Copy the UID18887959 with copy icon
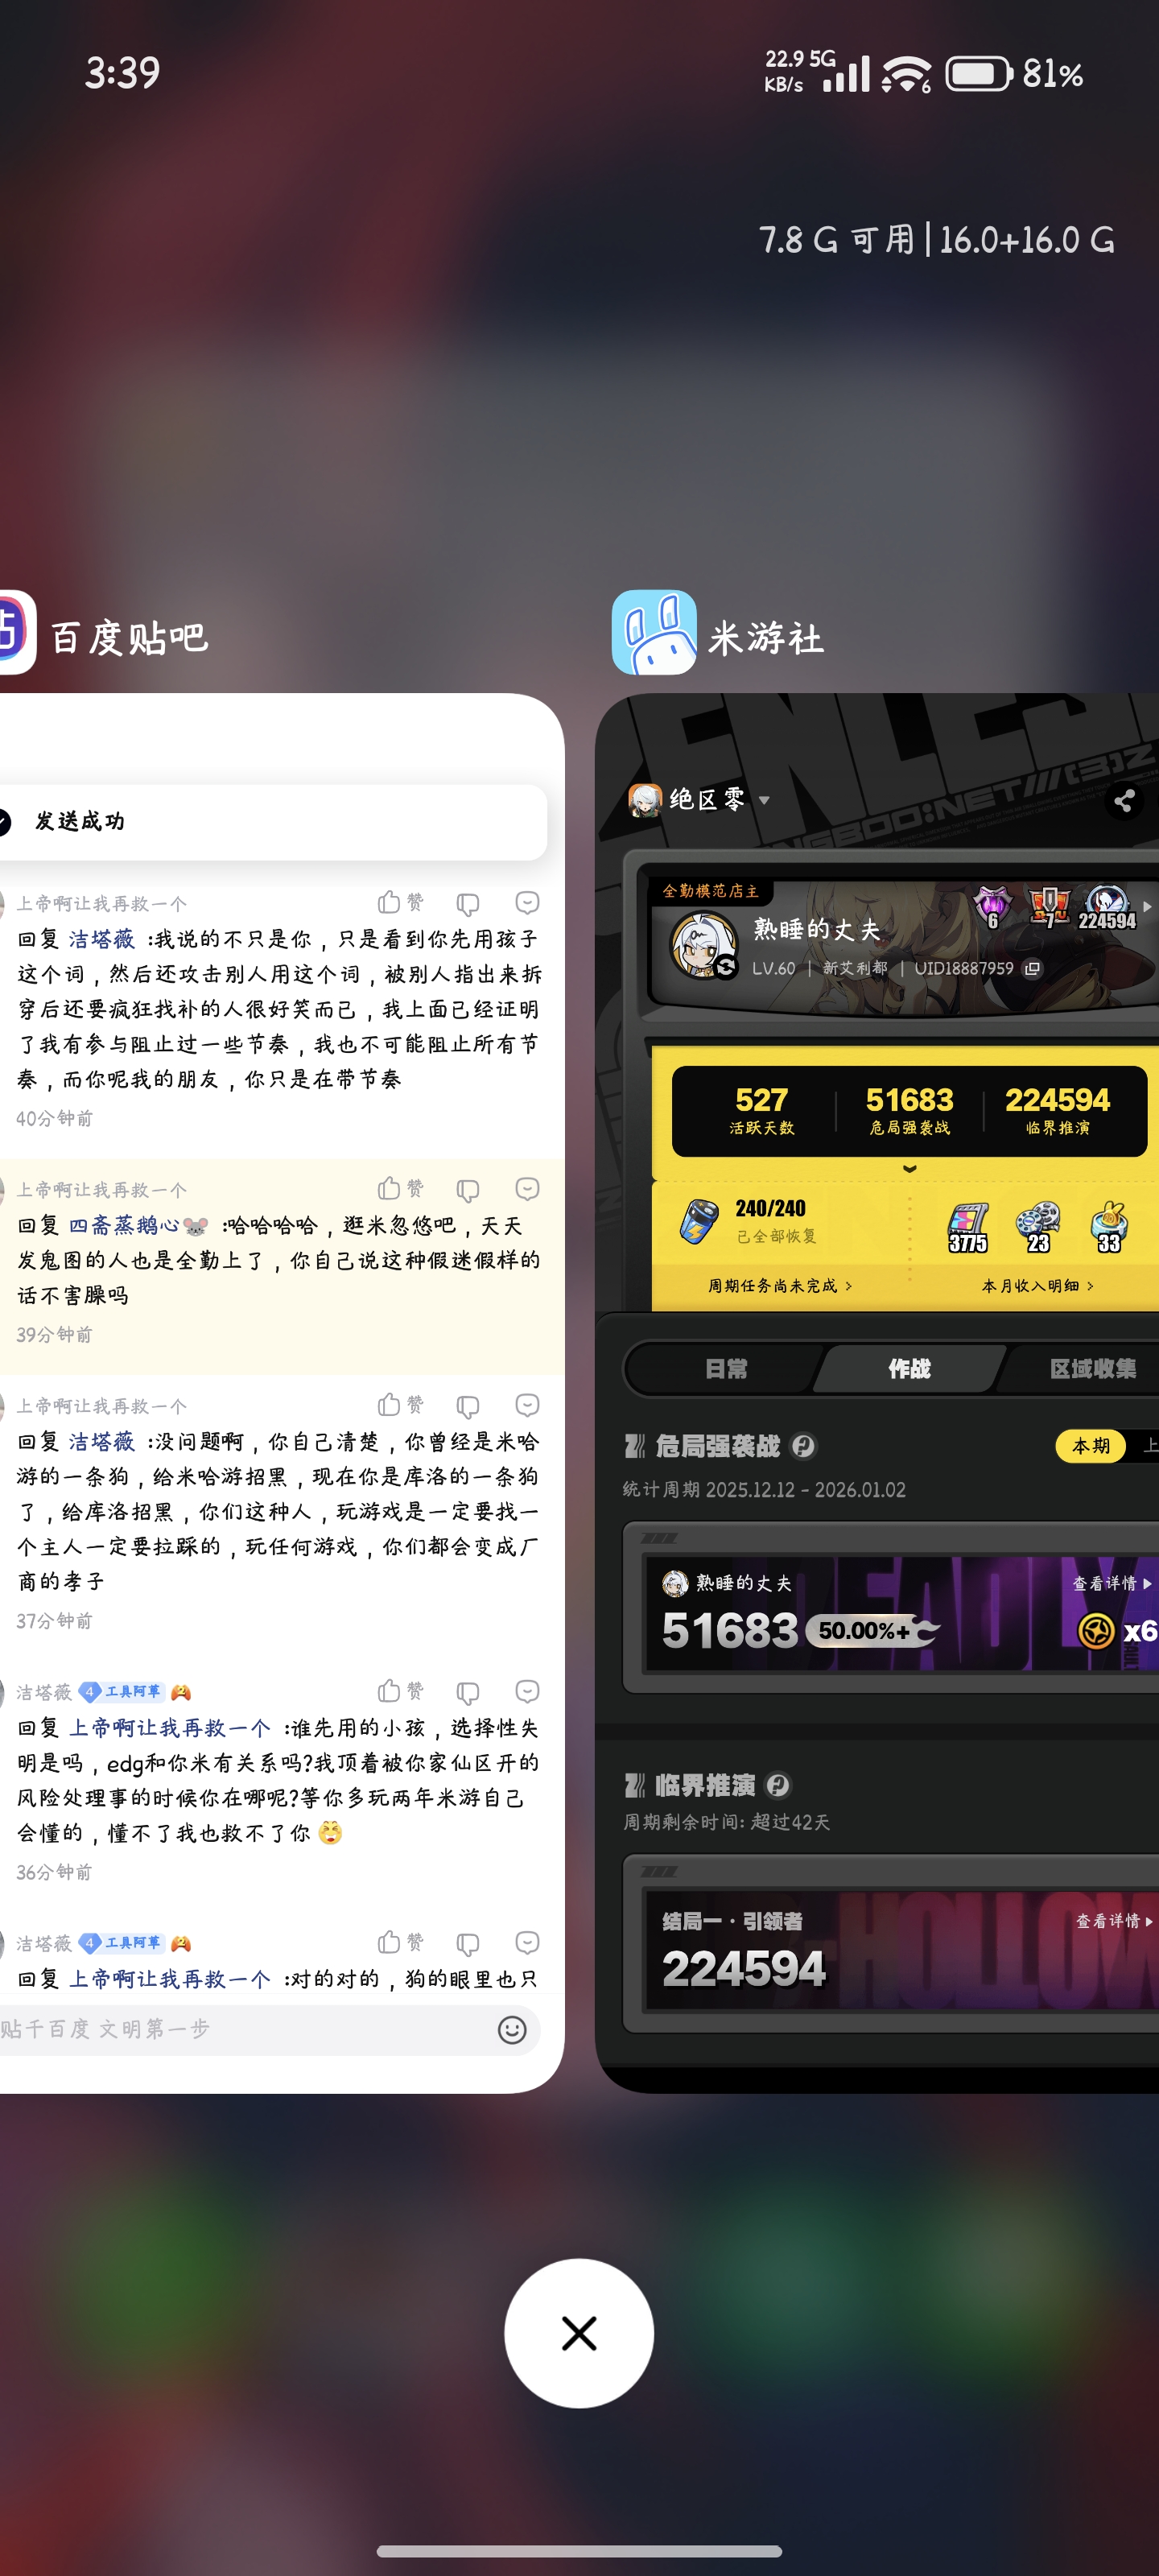Screen dimensions: 1159x2576 click(x=1033, y=968)
